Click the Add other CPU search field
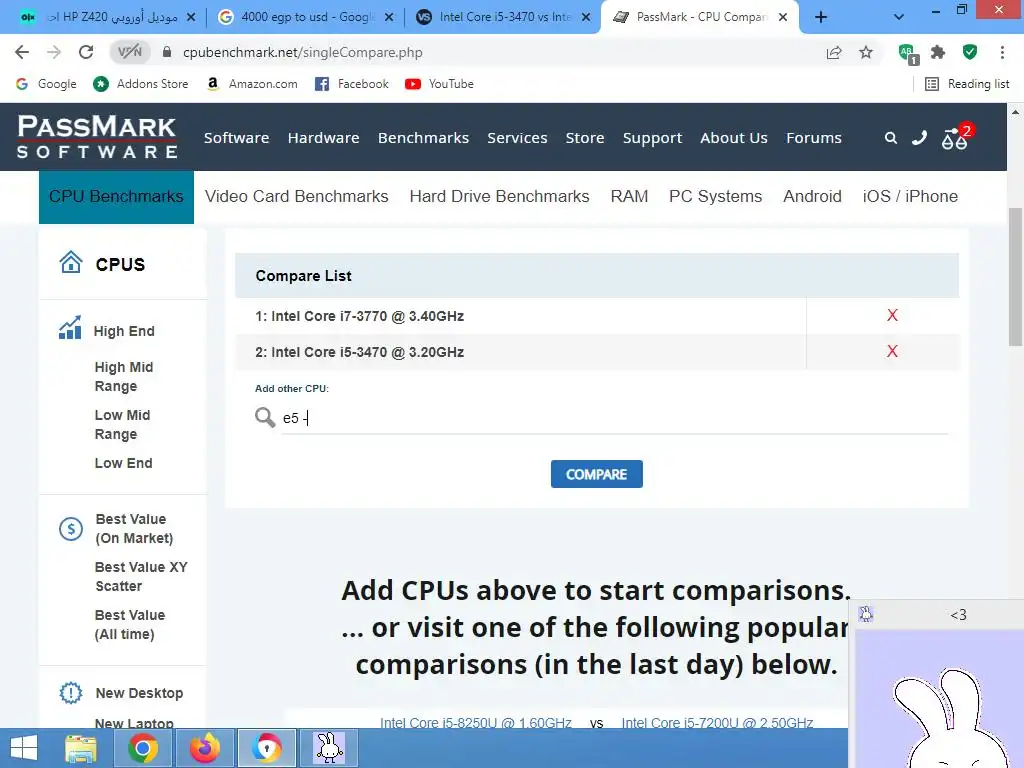Screen dimensions: 1024x768 (x=614, y=418)
